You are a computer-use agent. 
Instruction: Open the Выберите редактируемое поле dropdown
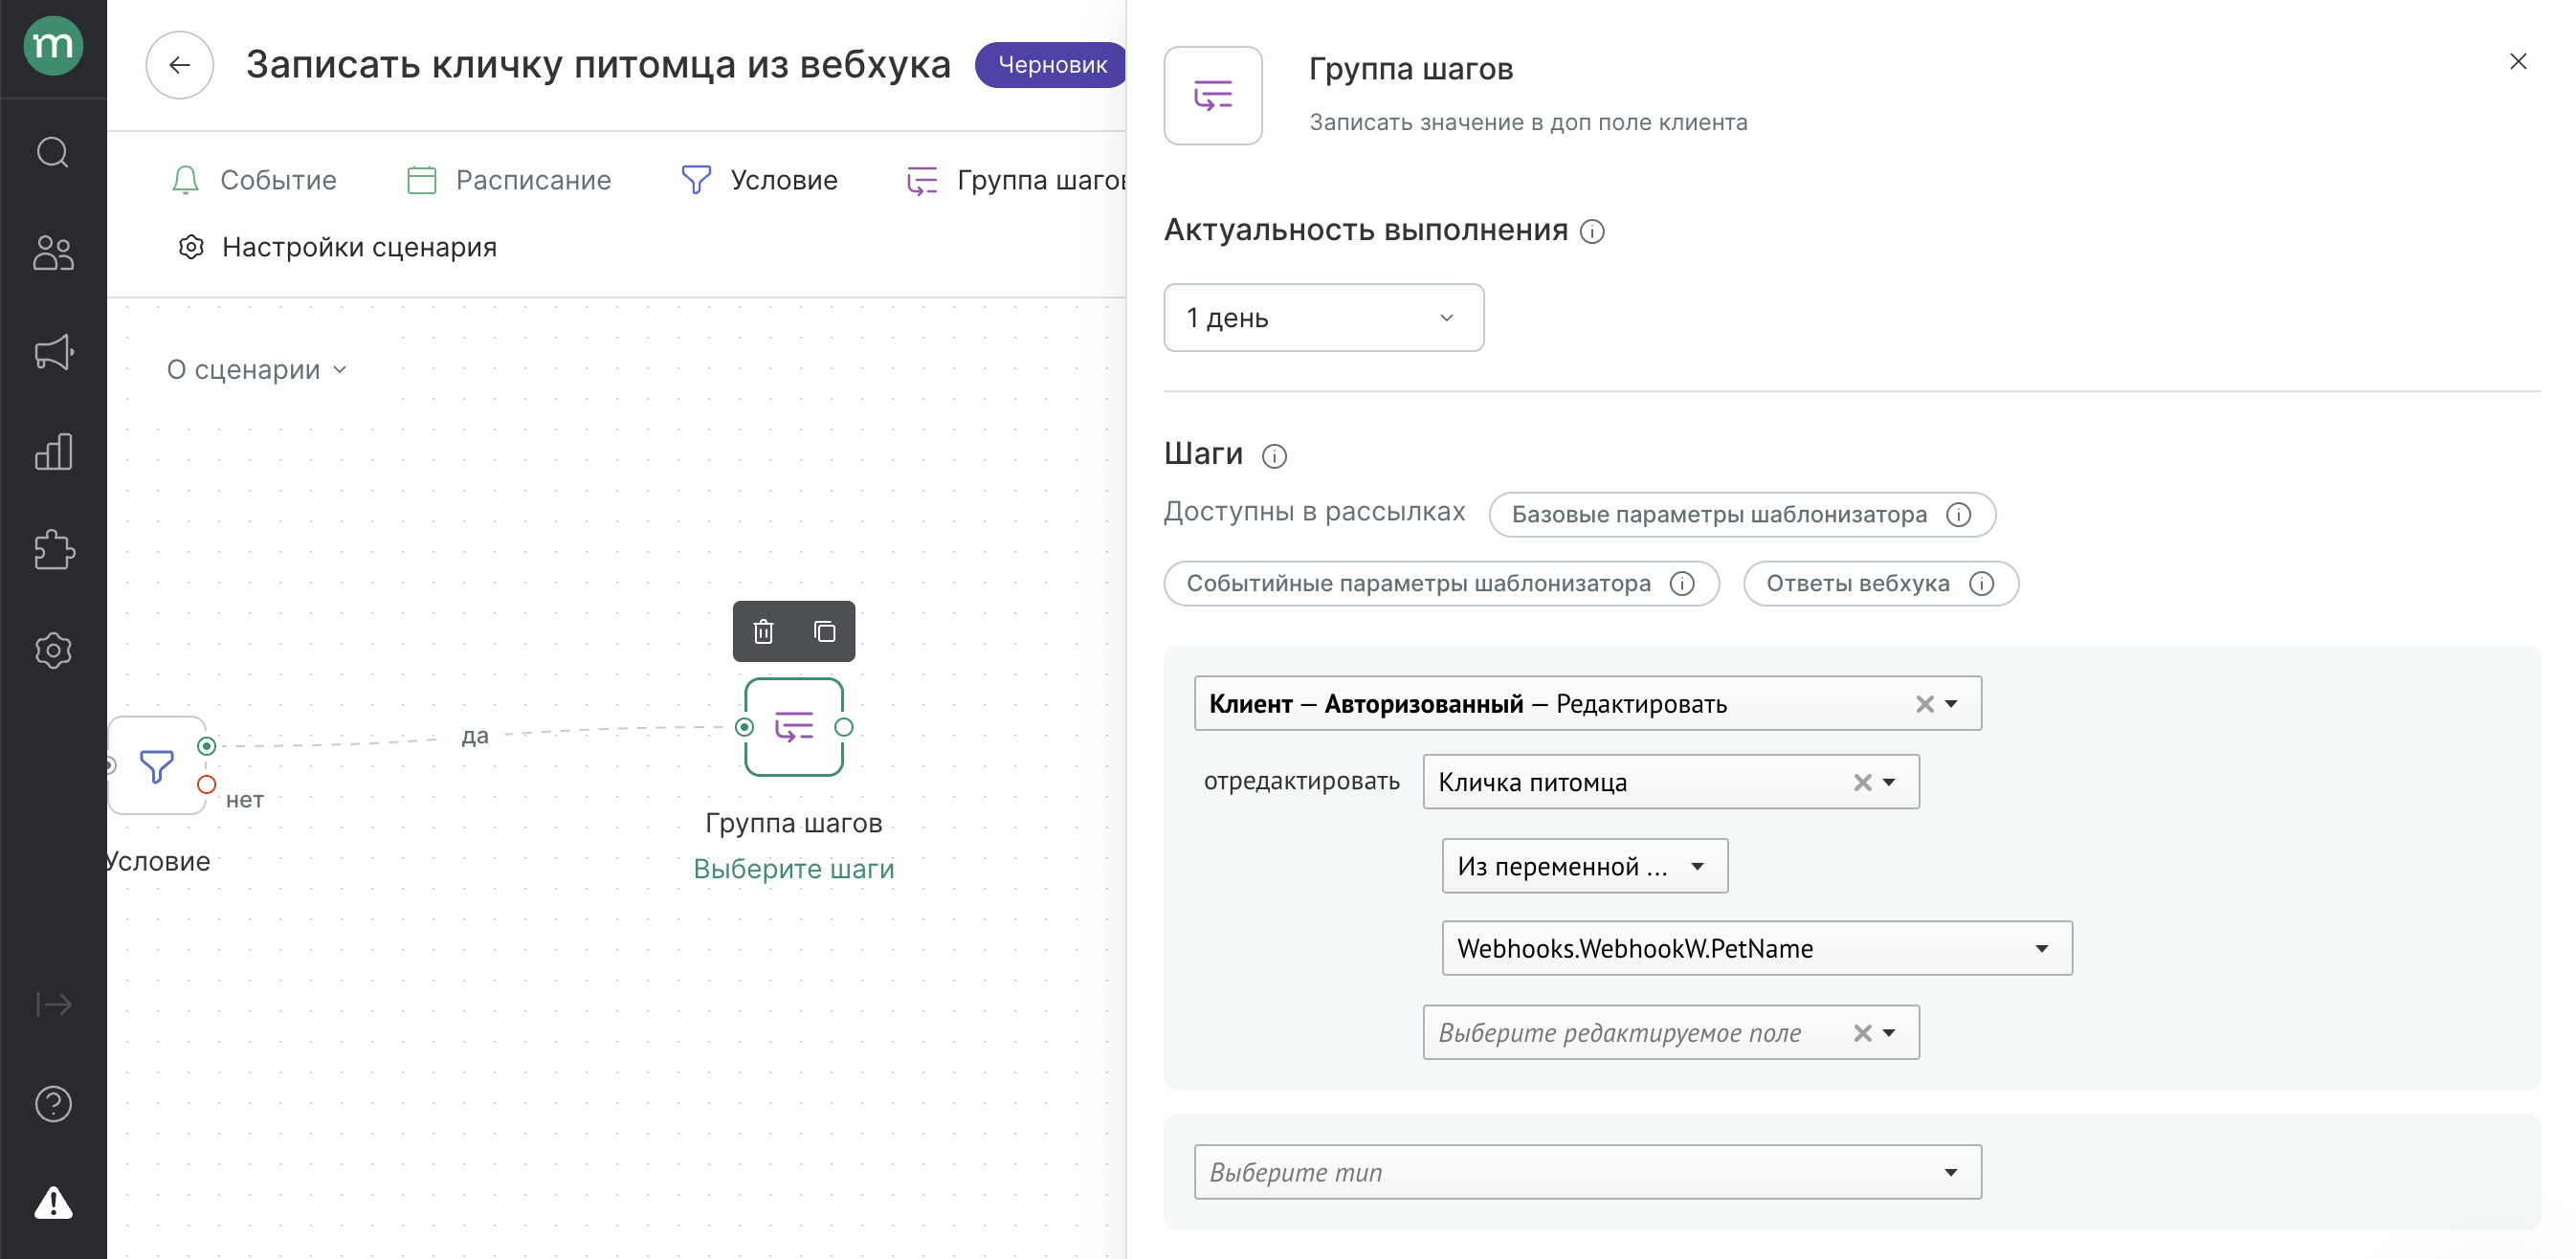coord(1670,1033)
